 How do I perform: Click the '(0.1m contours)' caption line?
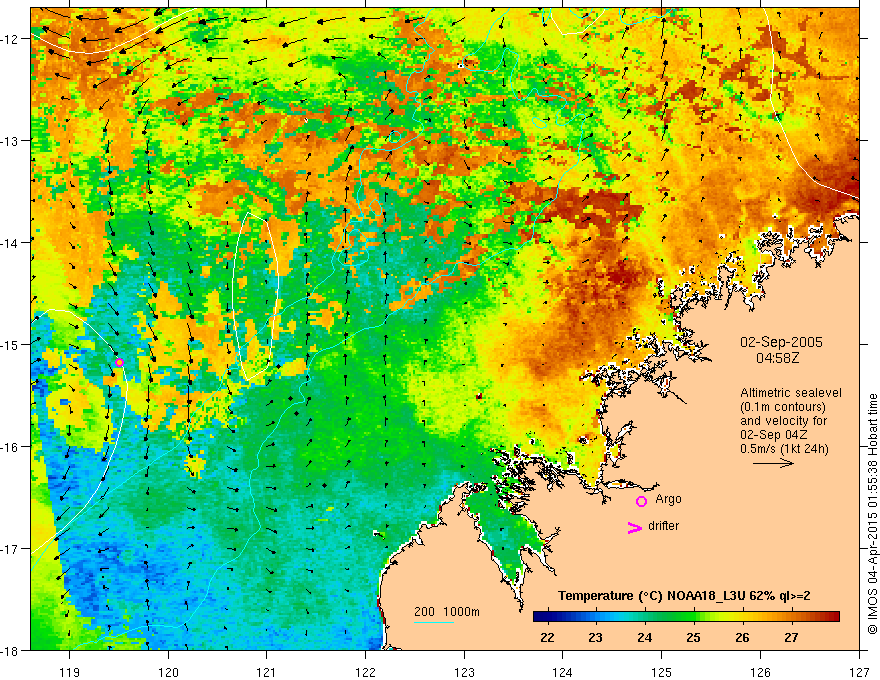click(x=783, y=407)
